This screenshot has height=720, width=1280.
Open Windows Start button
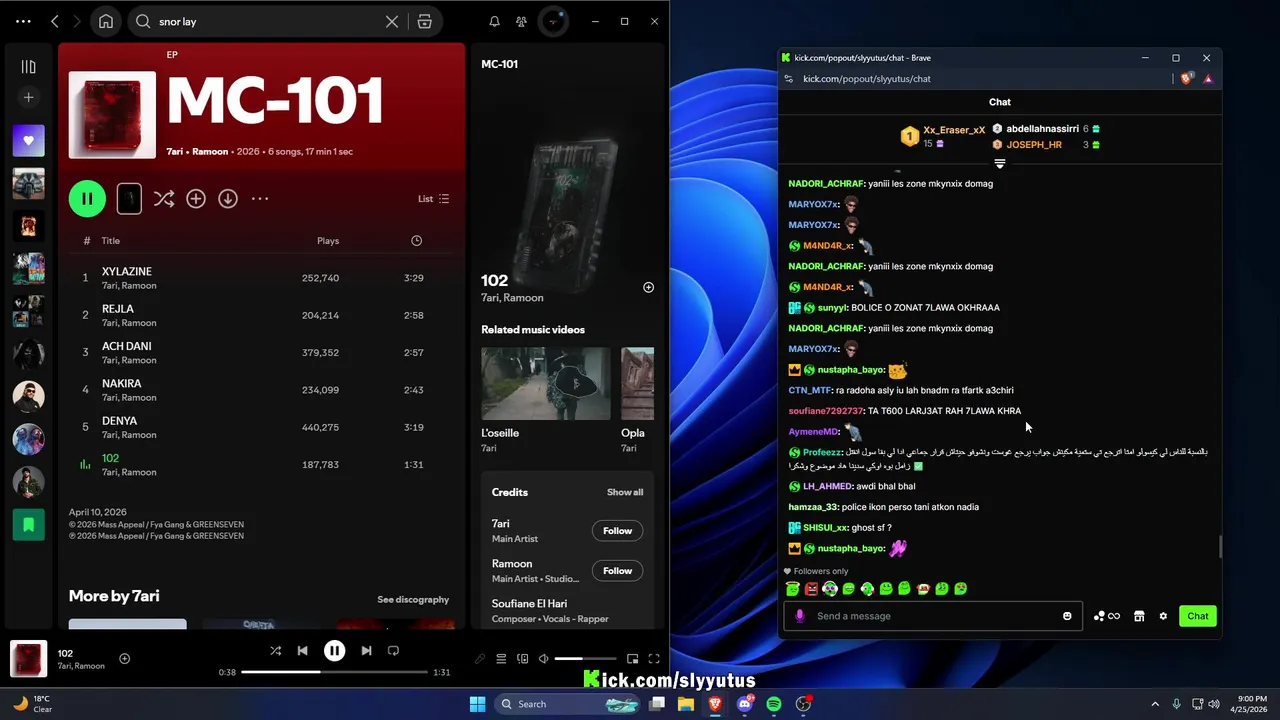[x=477, y=704]
